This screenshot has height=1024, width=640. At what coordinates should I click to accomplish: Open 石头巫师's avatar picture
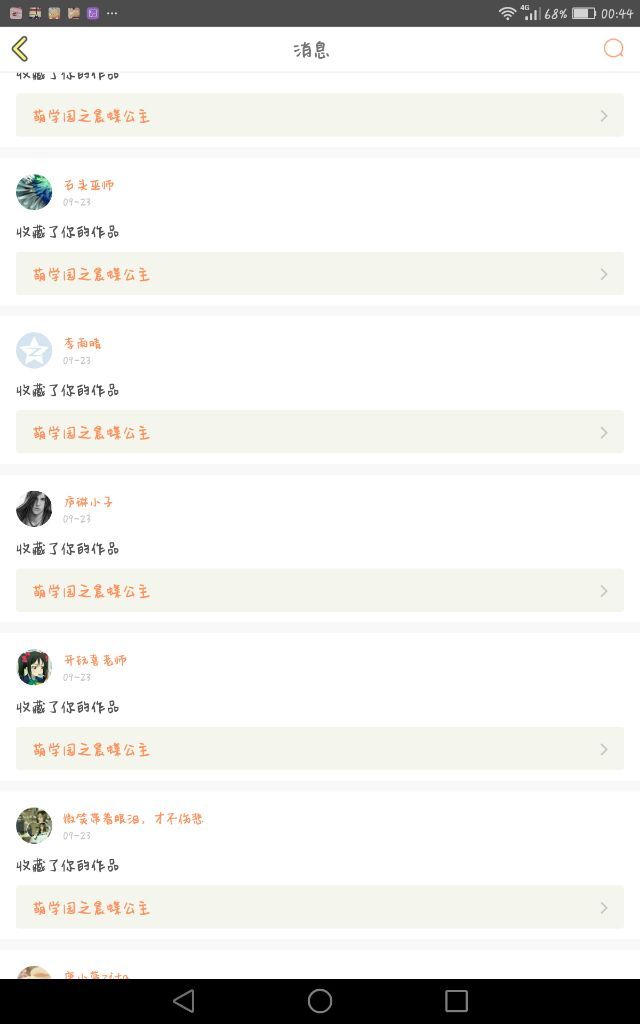click(34, 192)
